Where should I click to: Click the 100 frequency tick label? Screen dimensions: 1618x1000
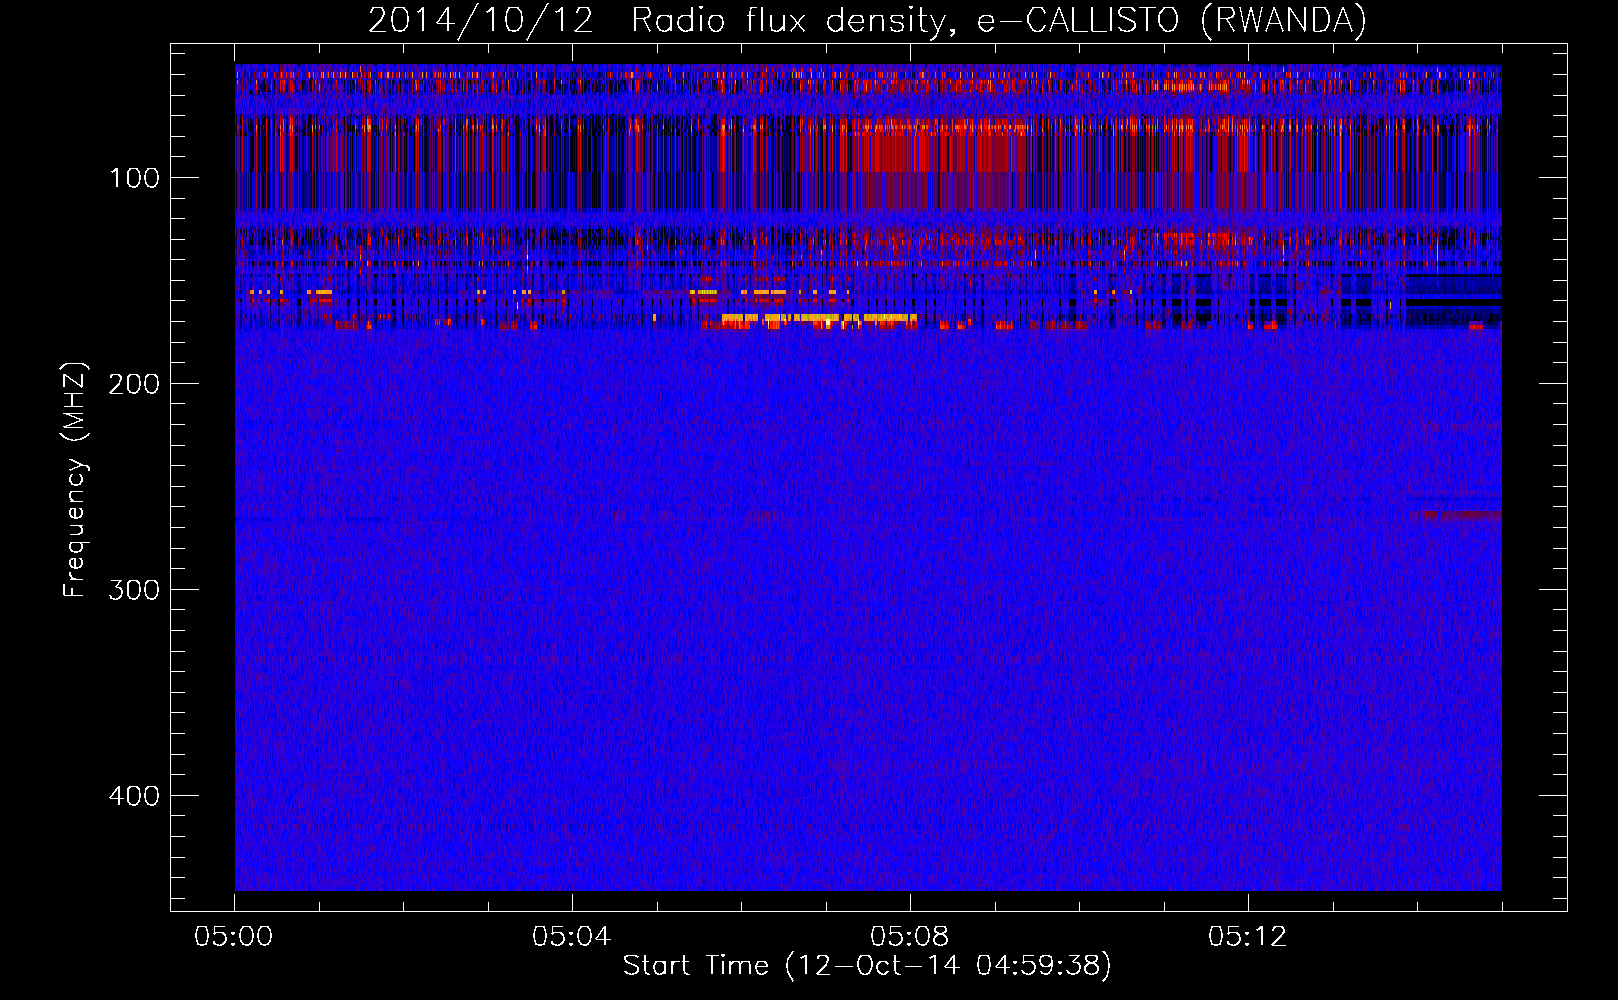click(x=134, y=178)
